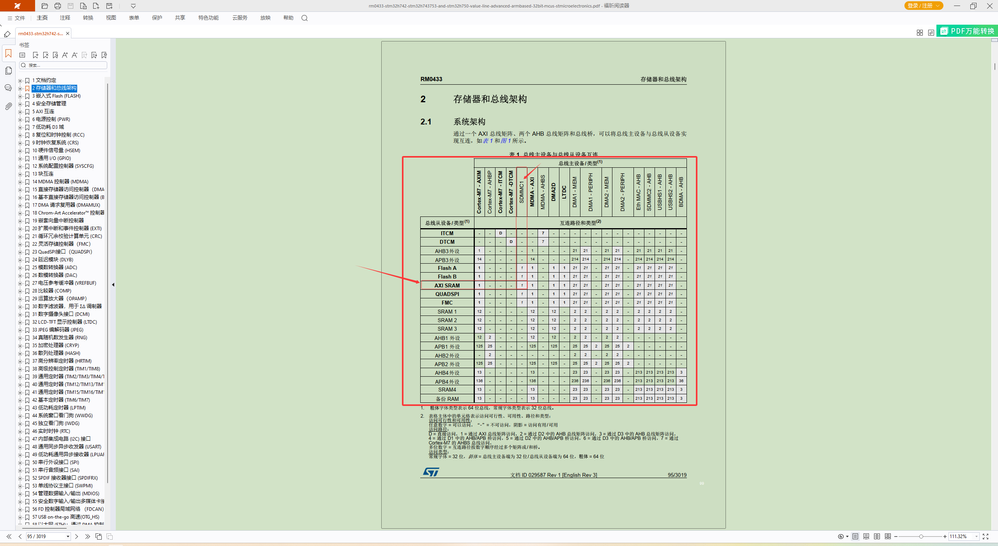Viewport: 998px width, 546px height.
Task: Select the rm0433-stm32h742 document tab
Action: (41, 33)
